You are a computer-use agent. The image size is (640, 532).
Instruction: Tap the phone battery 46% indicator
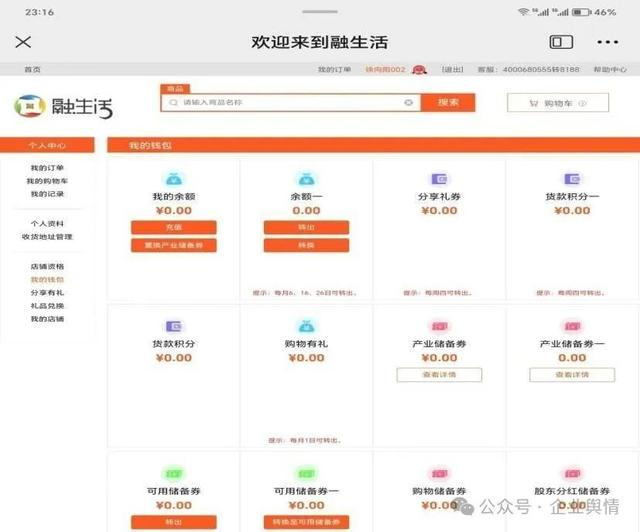[x=594, y=12]
